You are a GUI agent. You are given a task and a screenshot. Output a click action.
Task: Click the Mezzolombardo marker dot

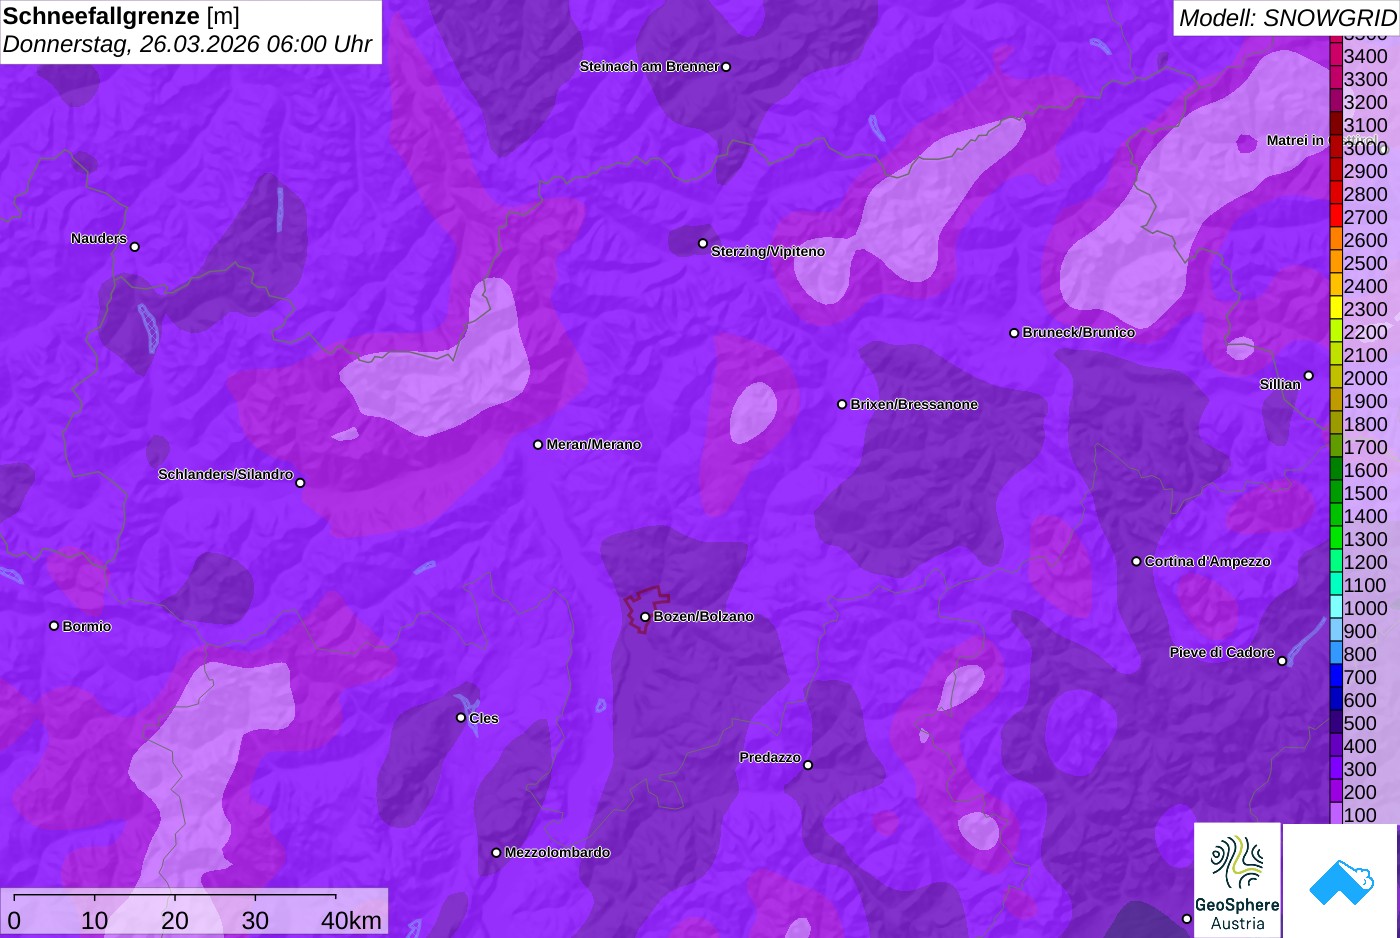pos(496,853)
